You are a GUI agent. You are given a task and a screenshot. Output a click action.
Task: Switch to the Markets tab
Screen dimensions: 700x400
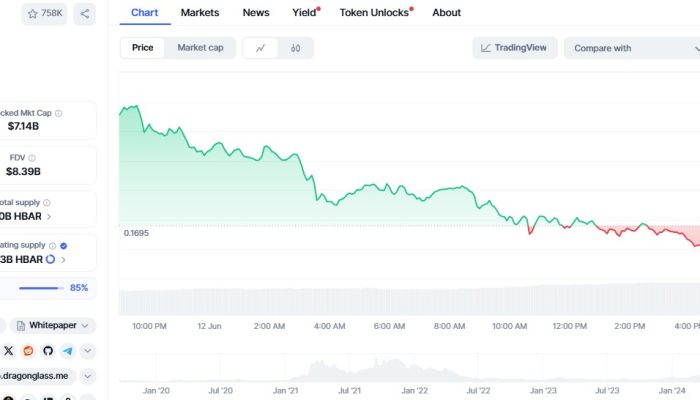coord(200,13)
